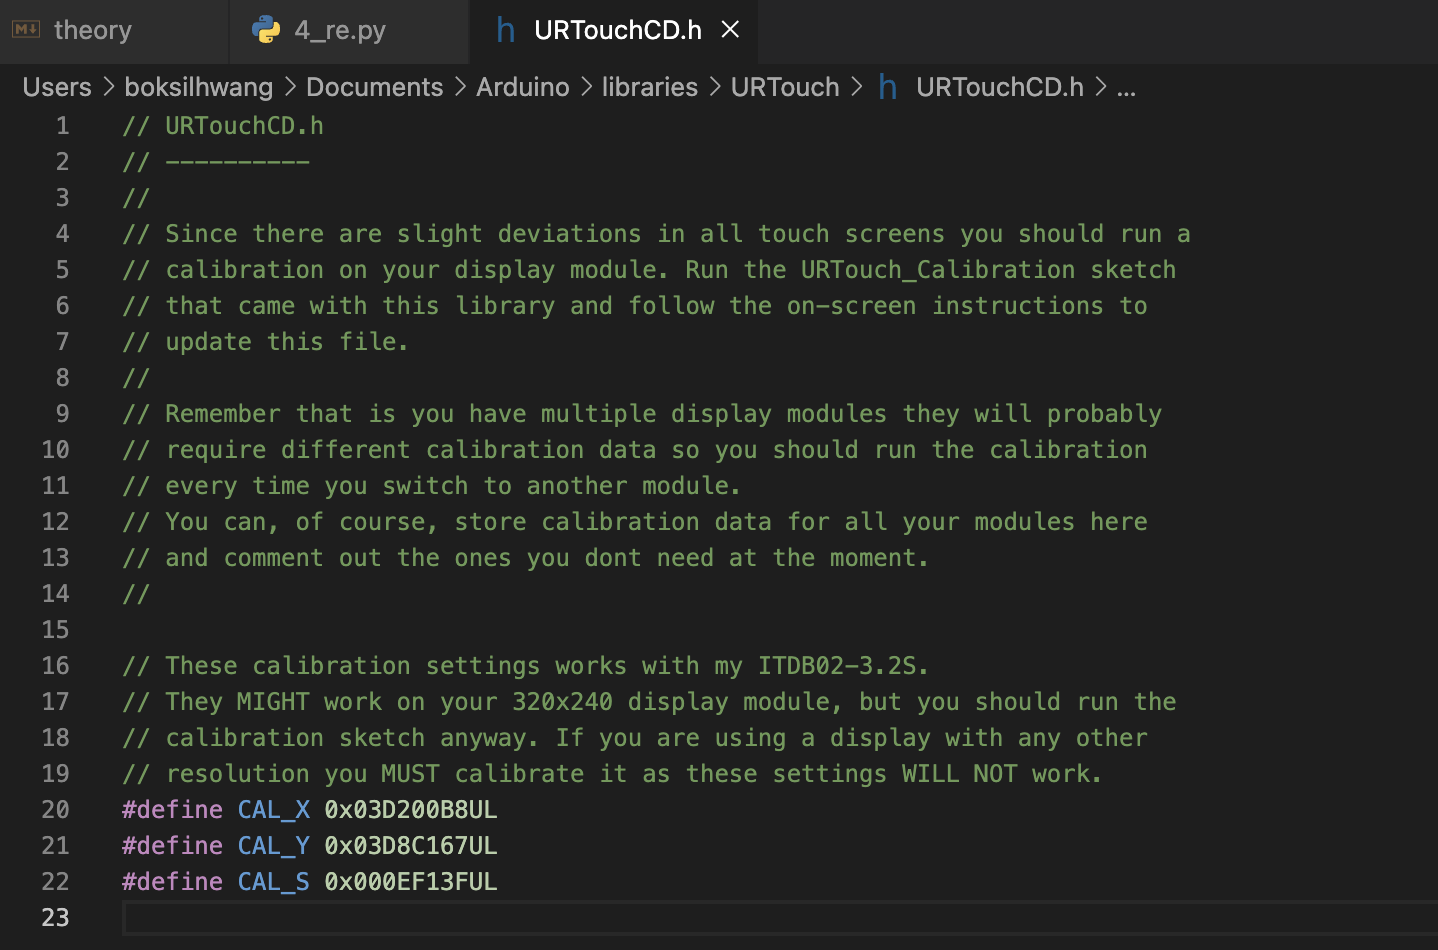Expand the breadcrumb symbol ellipsis
1438x950 pixels.
[x=1126, y=87]
